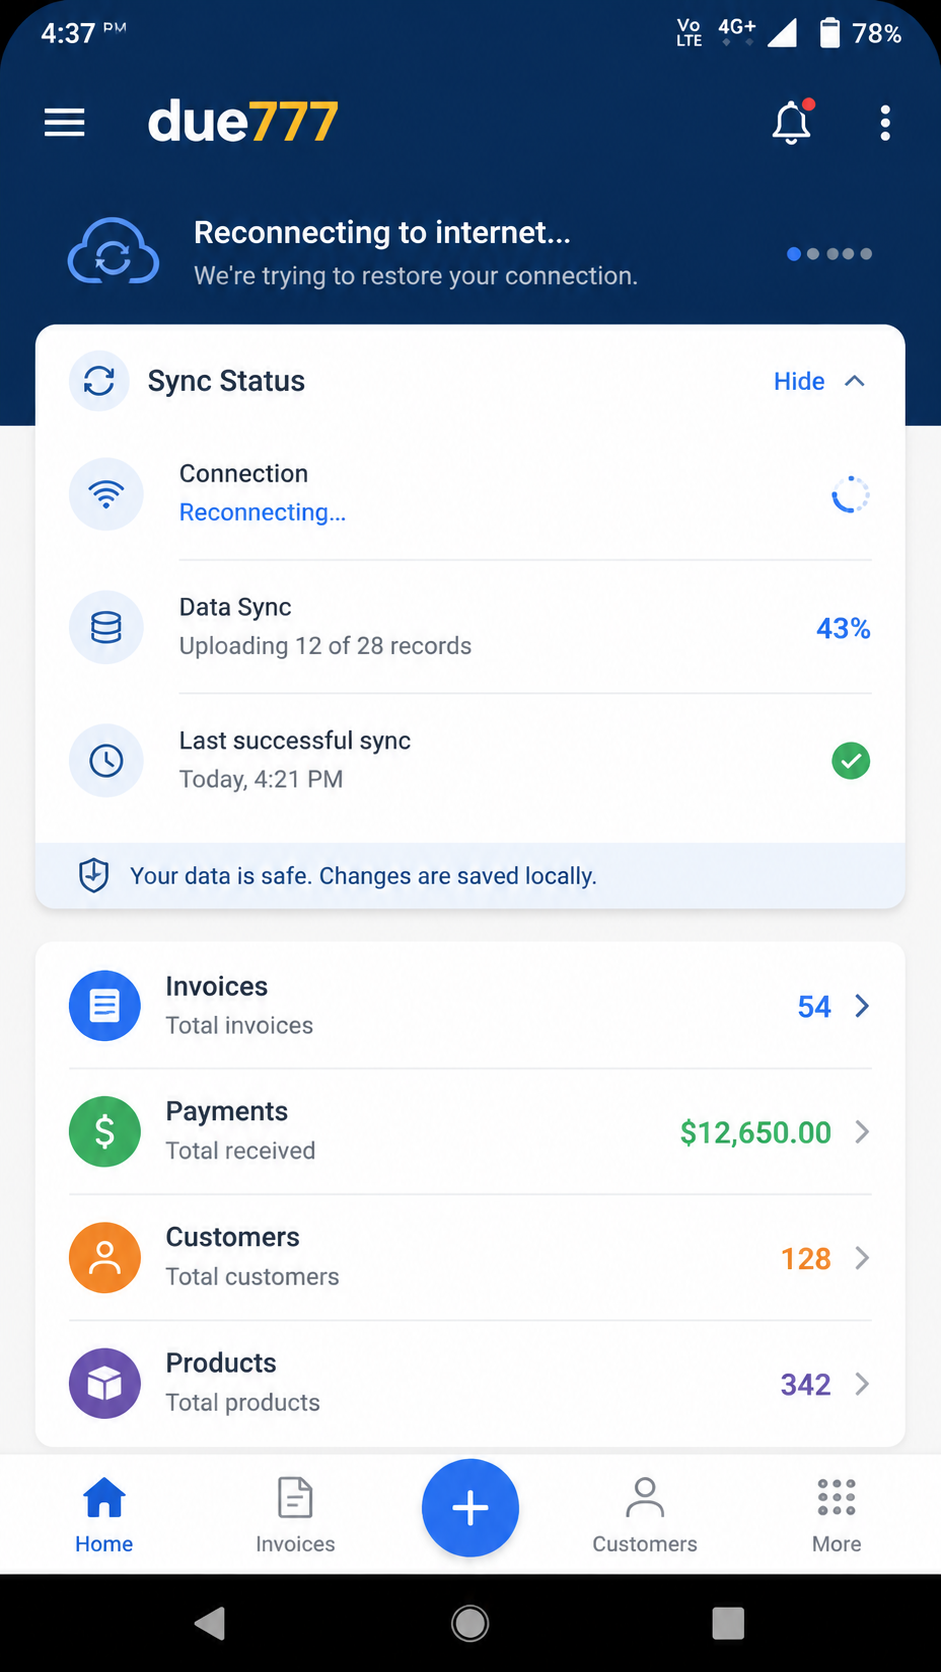Viewport: 941px width, 1672px height.
Task: Open Payments total received chevron
Action: pyautogui.click(x=862, y=1132)
